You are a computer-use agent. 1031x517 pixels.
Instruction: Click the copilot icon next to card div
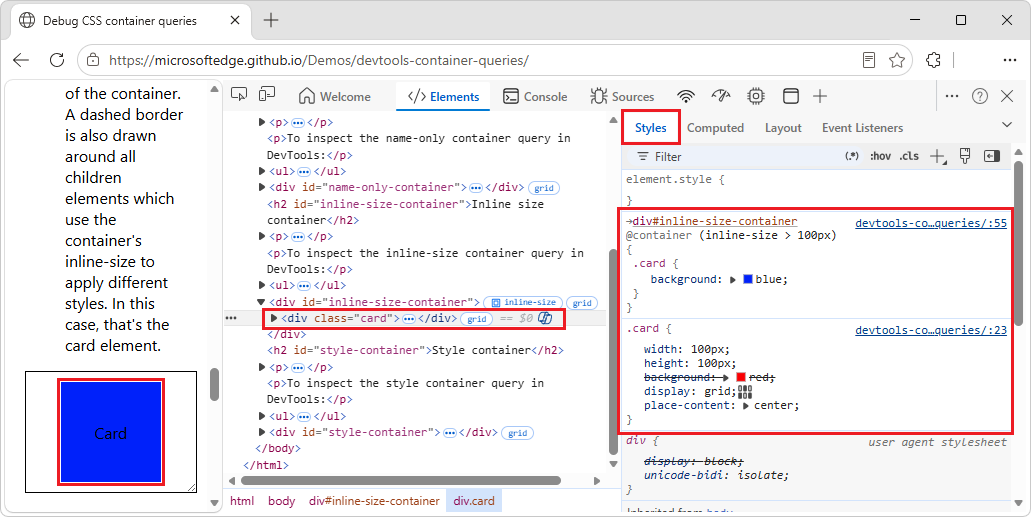[x=545, y=318]
